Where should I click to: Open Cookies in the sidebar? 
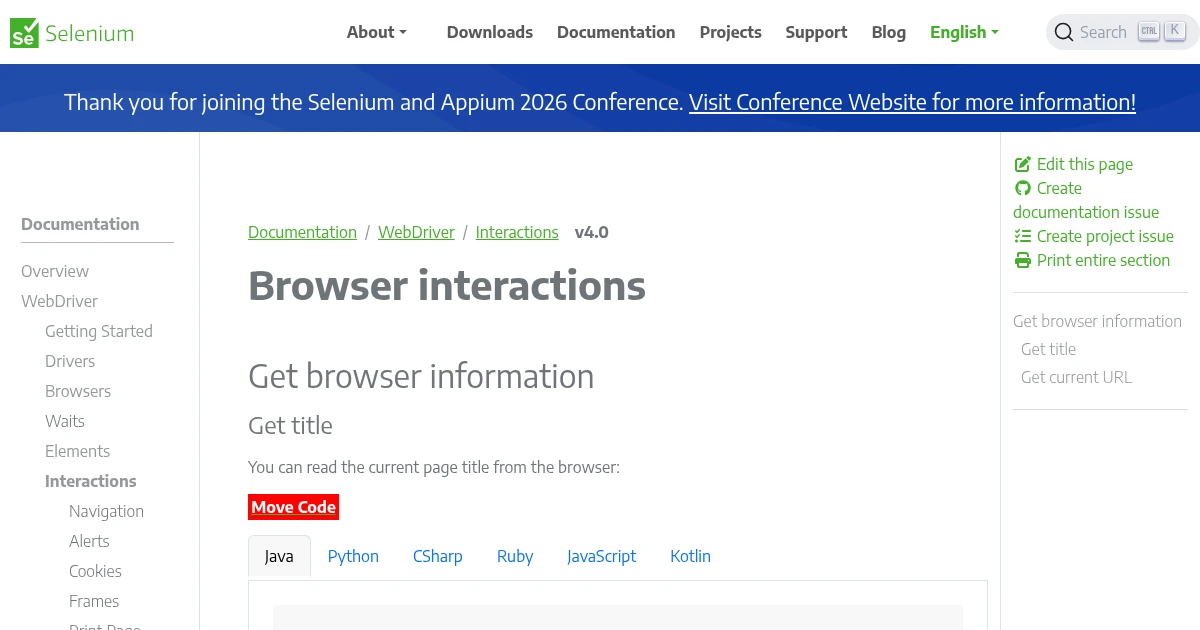pos(95,571)
